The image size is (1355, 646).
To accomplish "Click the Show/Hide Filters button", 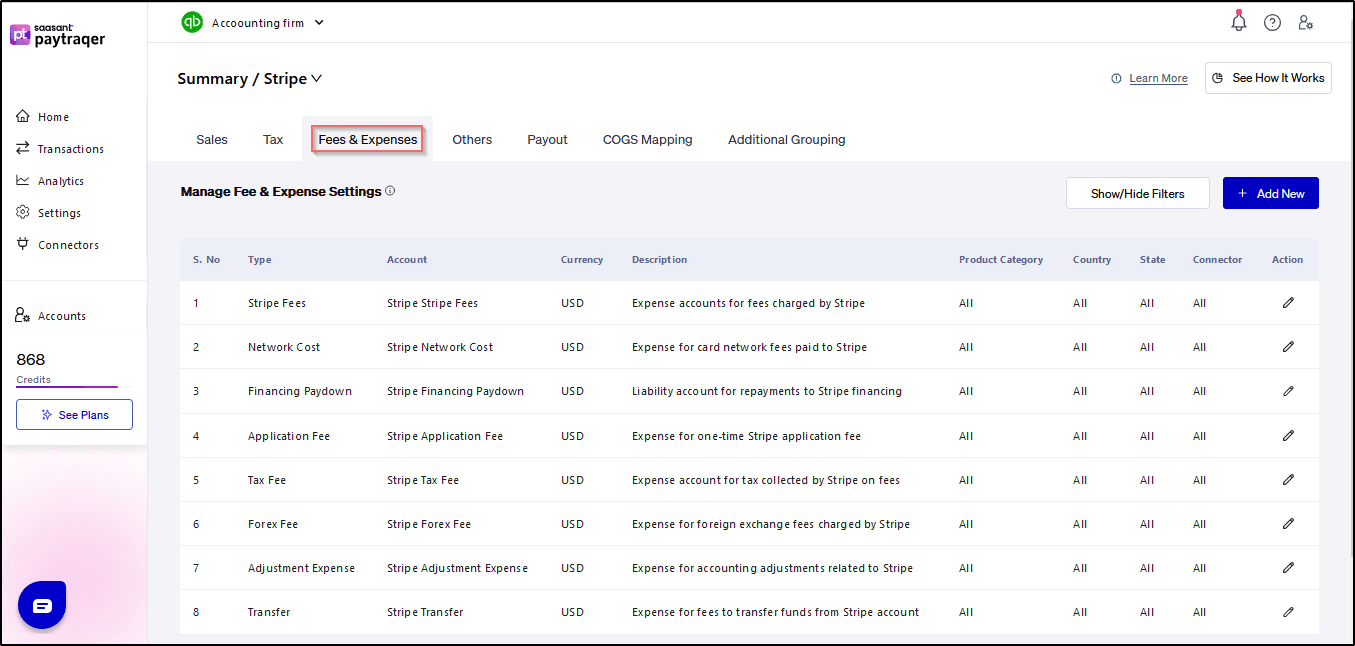I will [1138, 193].
